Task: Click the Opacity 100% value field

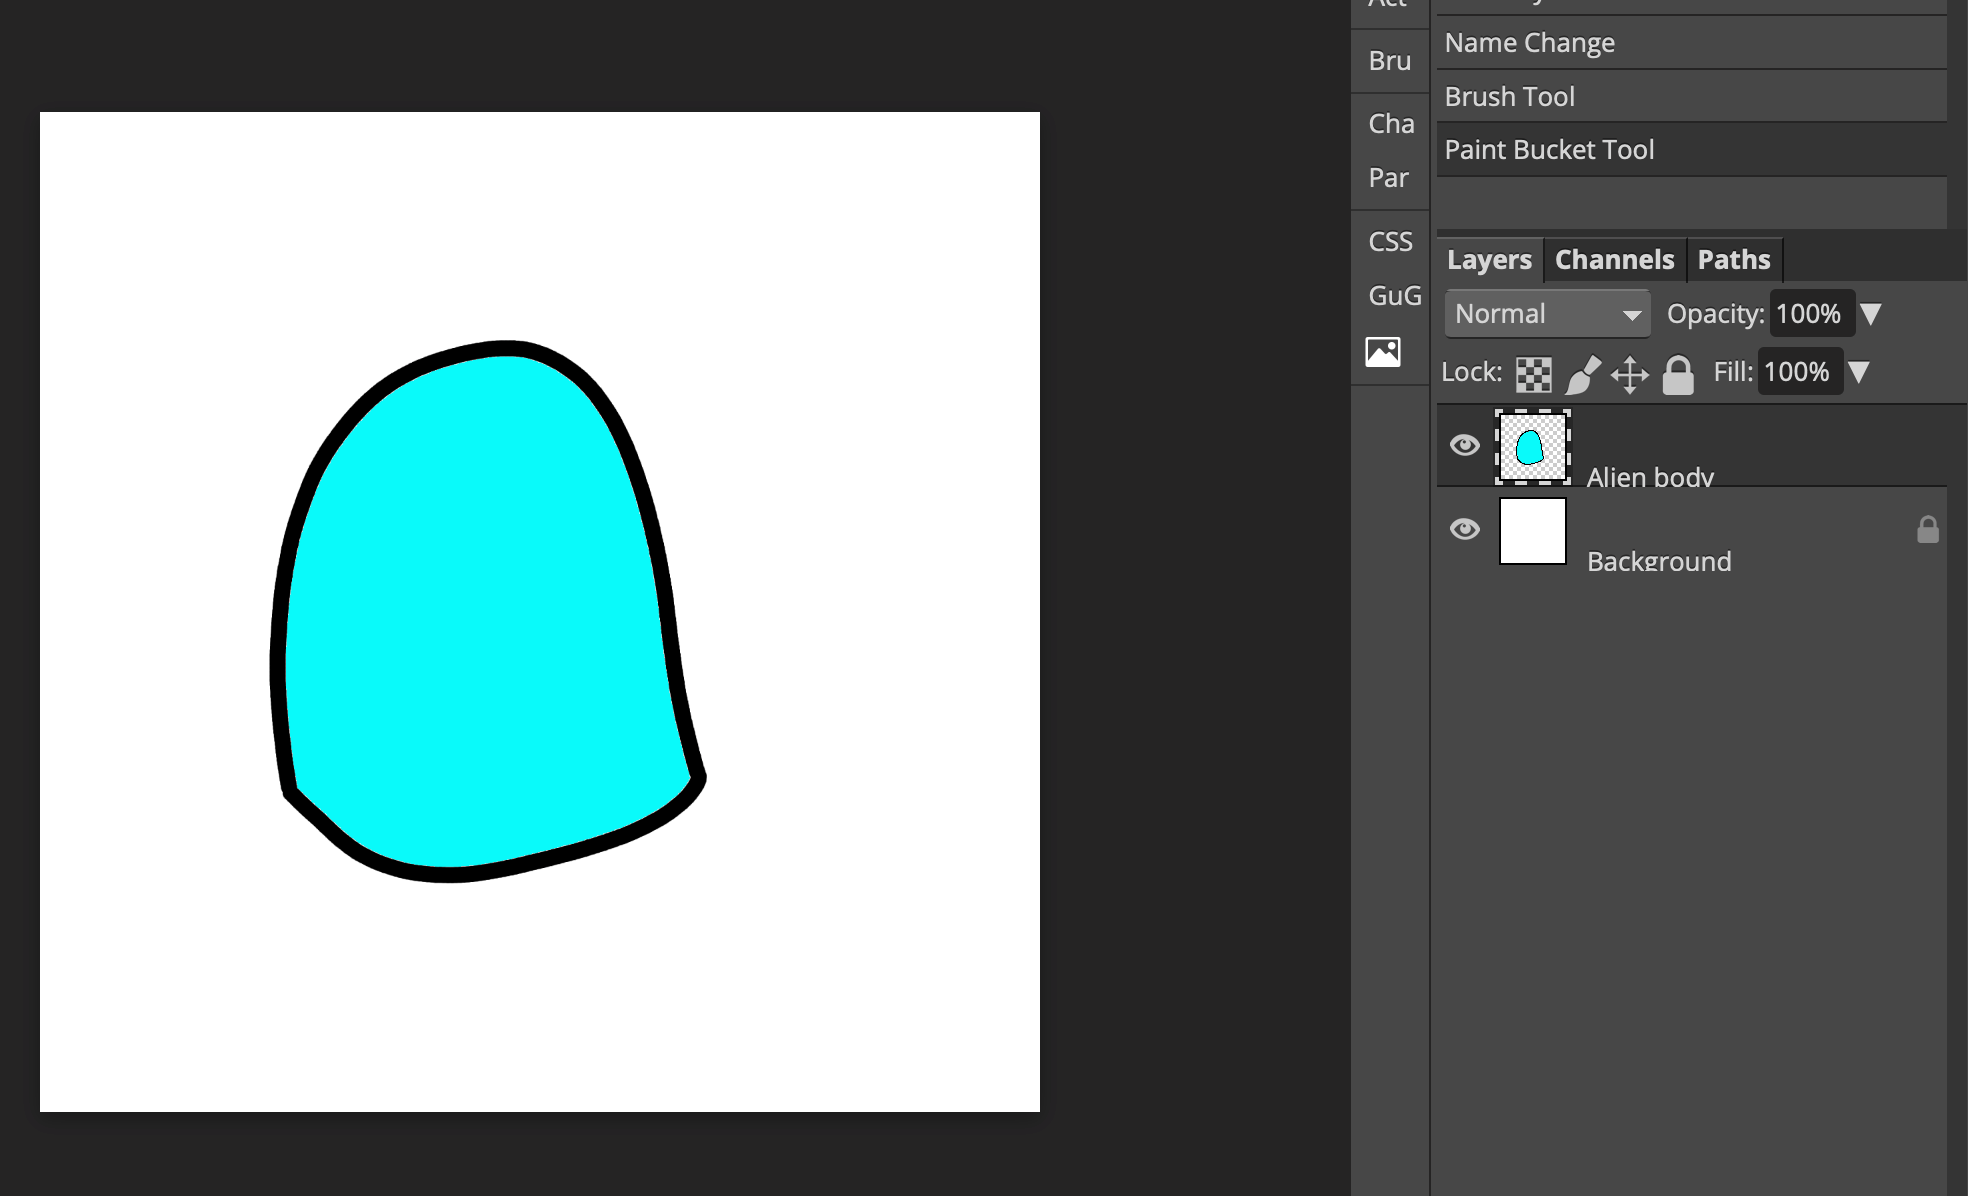Action: pos(1811,314)
